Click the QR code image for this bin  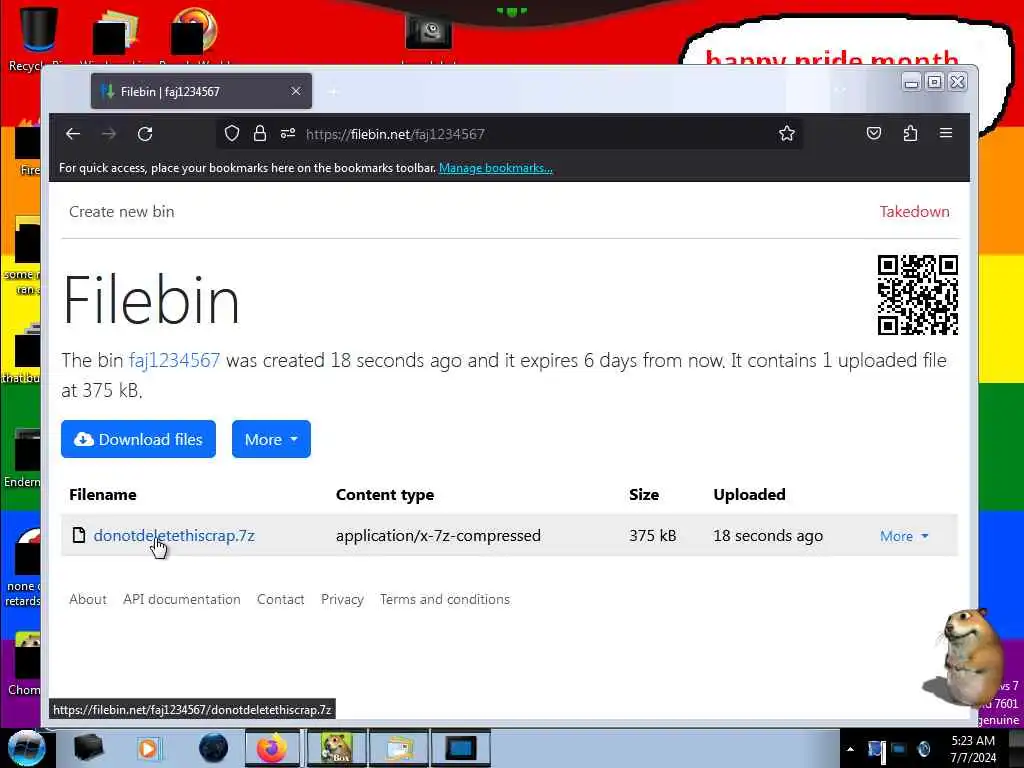click(918, 295)
